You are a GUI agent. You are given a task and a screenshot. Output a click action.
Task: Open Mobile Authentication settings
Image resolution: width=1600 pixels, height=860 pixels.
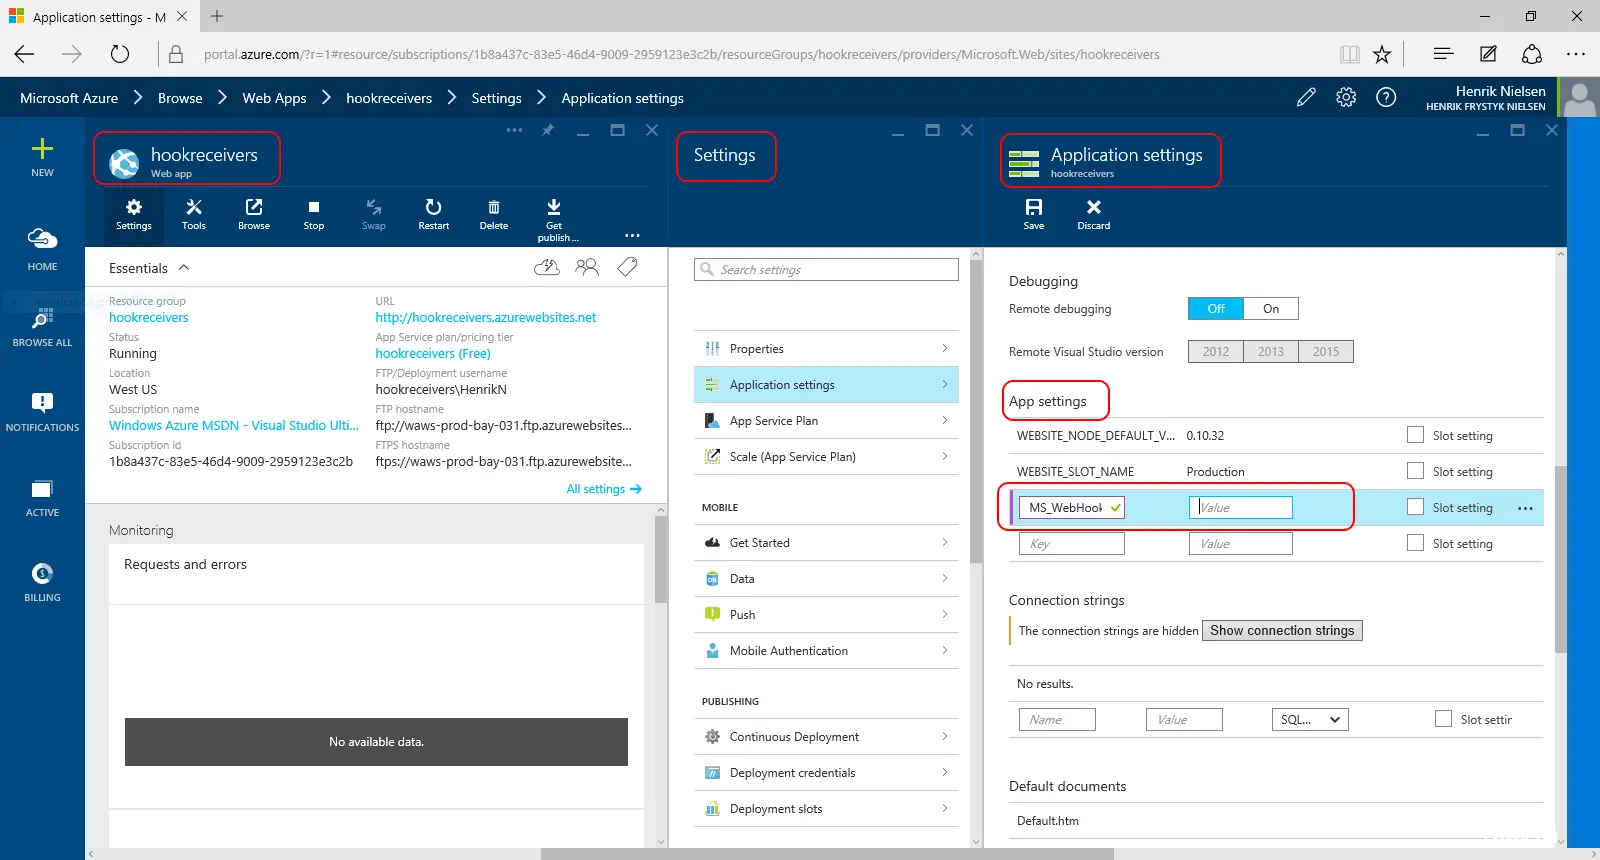826,651
